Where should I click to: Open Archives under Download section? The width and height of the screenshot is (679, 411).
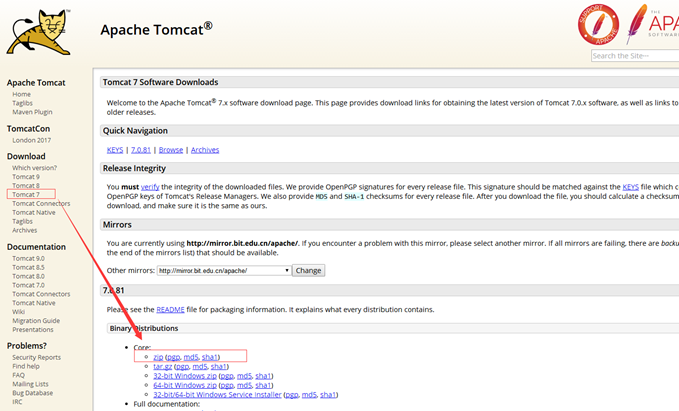(25, 230)
